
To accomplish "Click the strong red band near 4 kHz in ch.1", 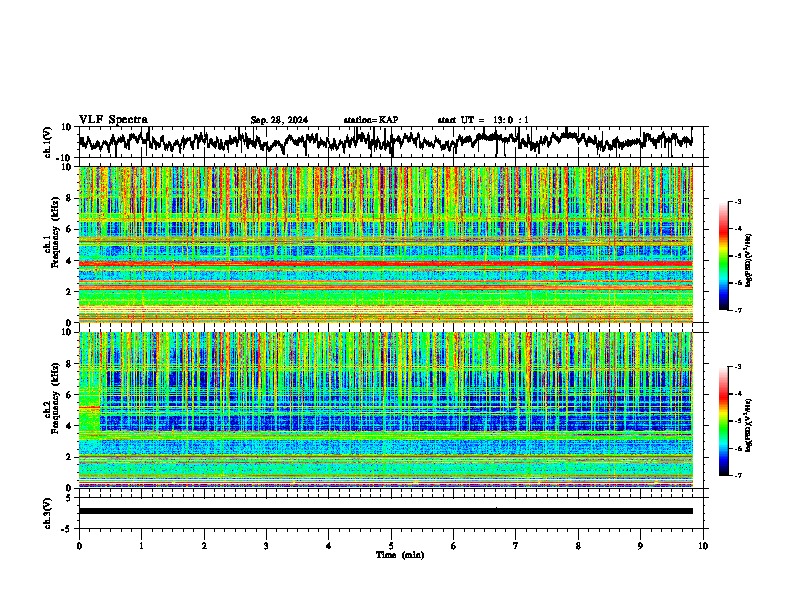I will click(x=385, y=264).
